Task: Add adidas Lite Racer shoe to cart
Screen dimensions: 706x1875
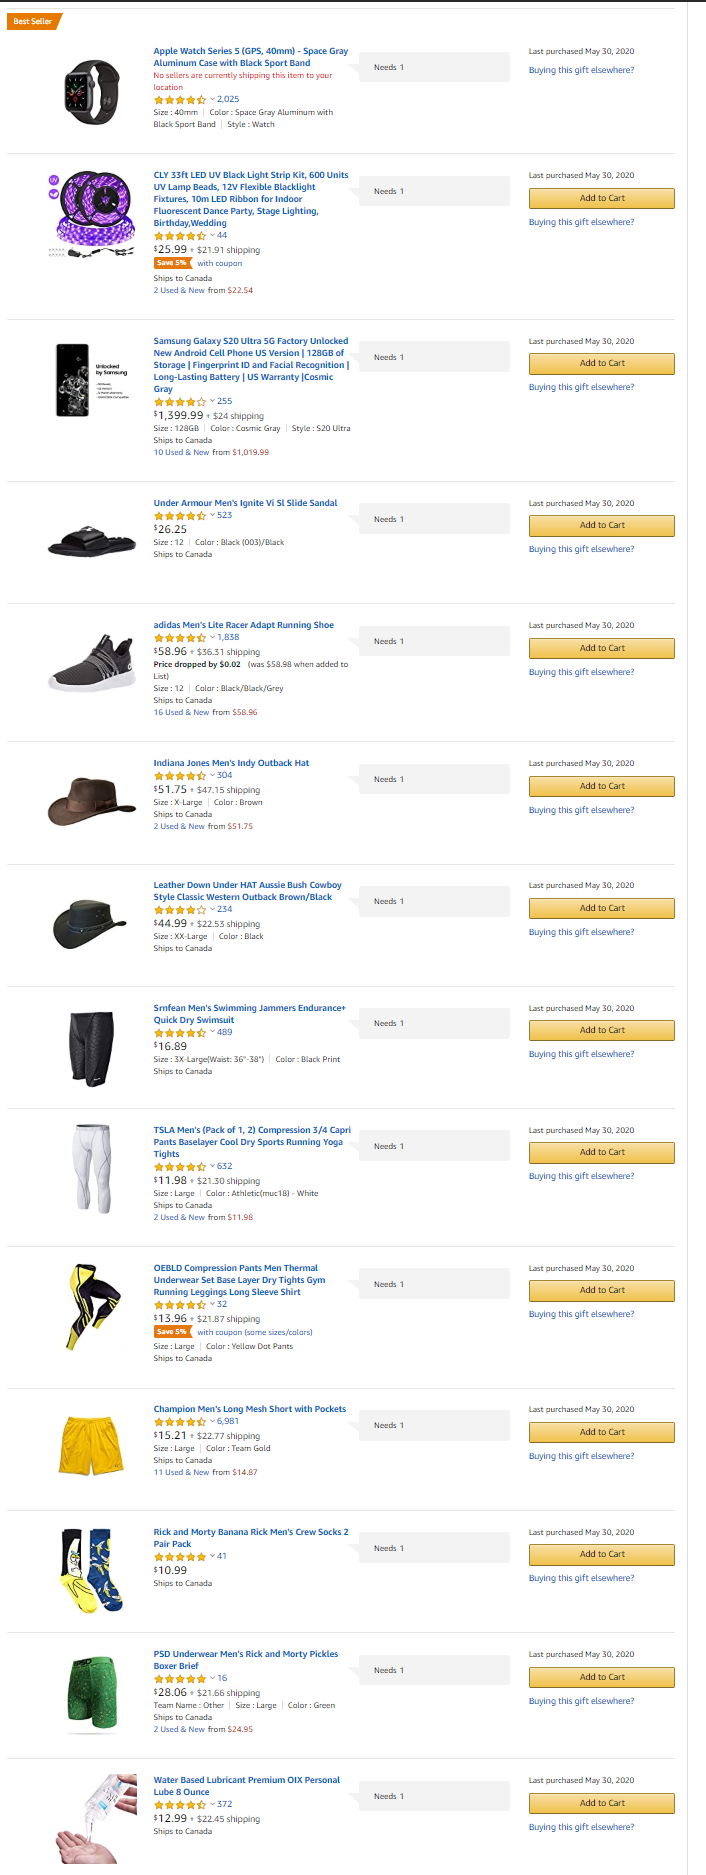Action: 602,649
